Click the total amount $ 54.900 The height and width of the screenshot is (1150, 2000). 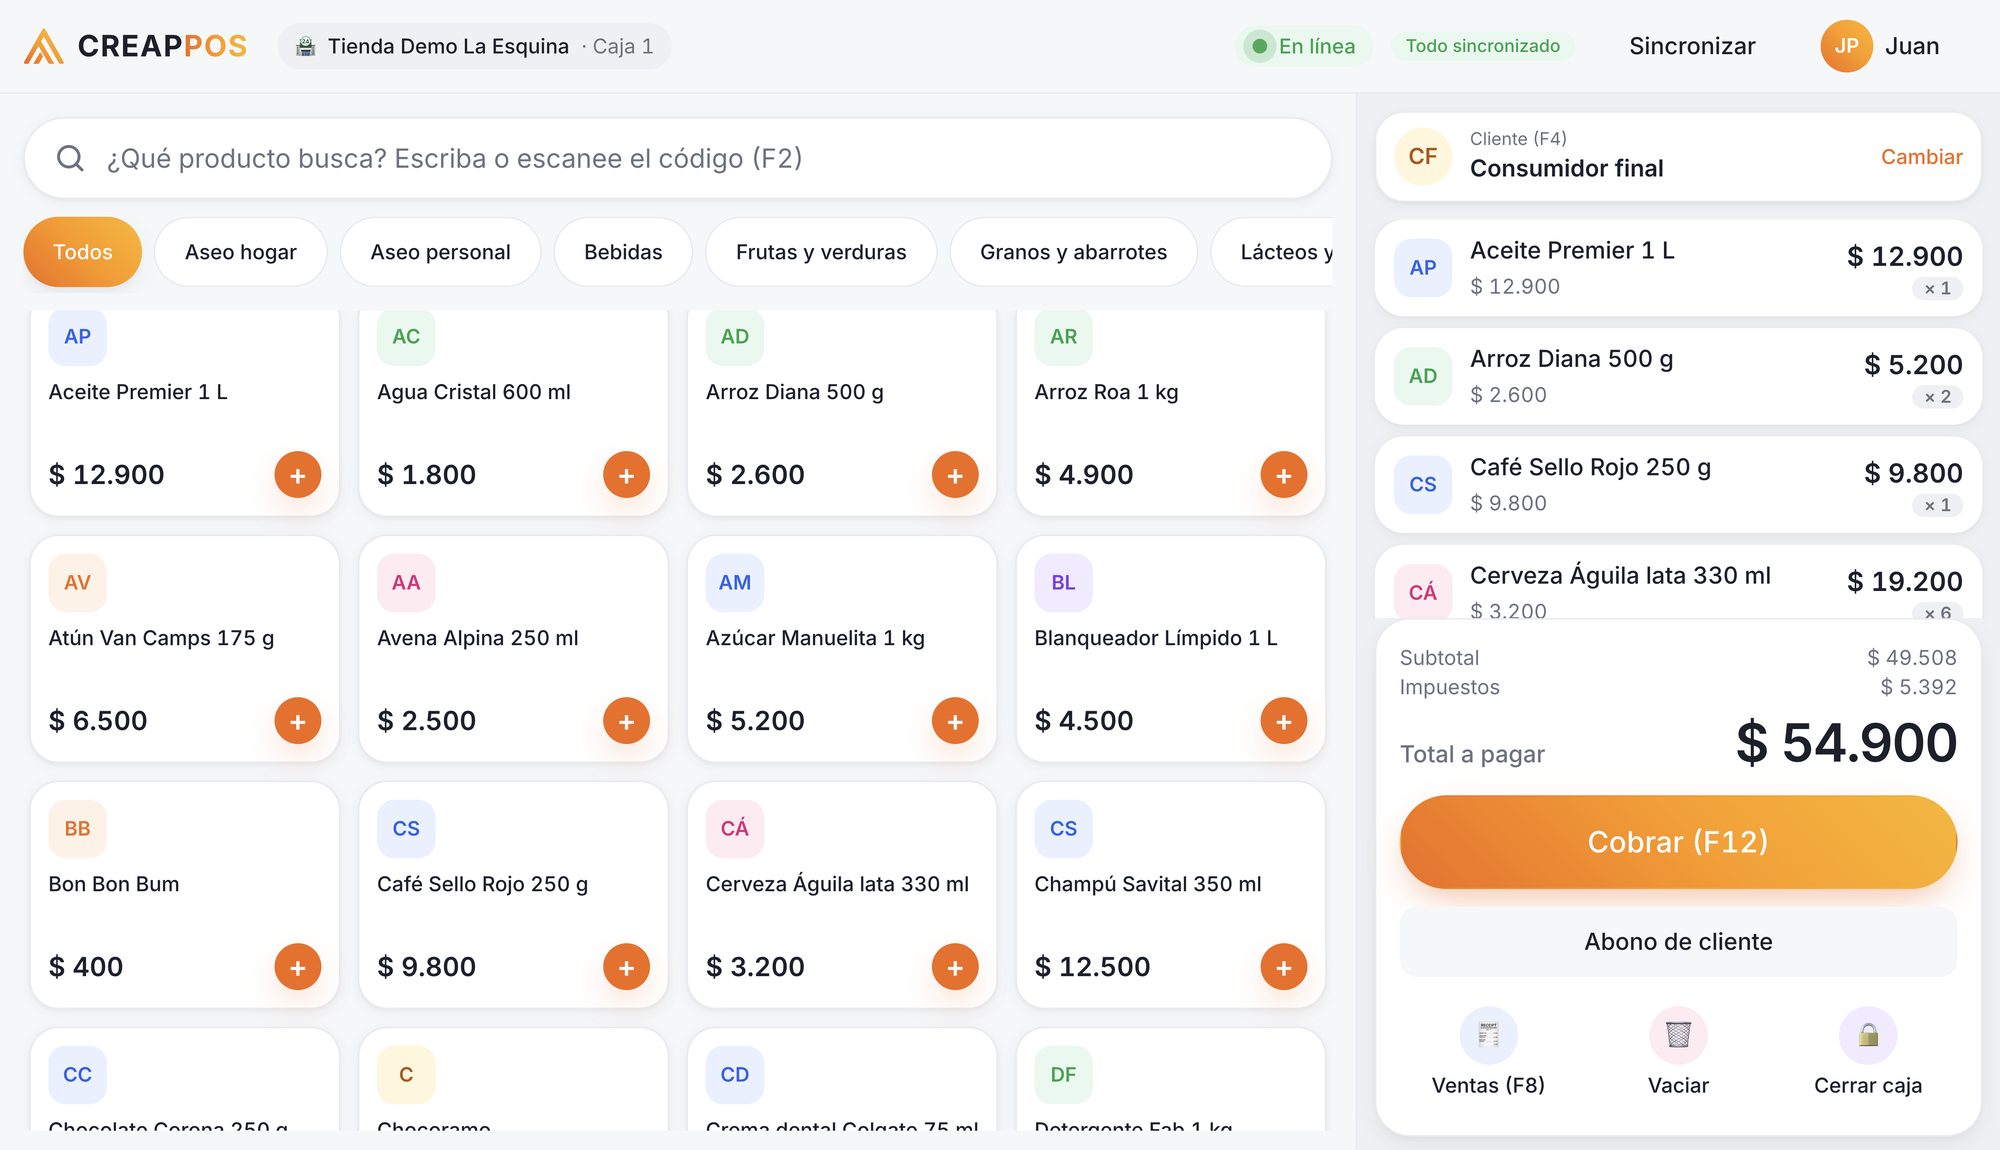pos(1845,743)
